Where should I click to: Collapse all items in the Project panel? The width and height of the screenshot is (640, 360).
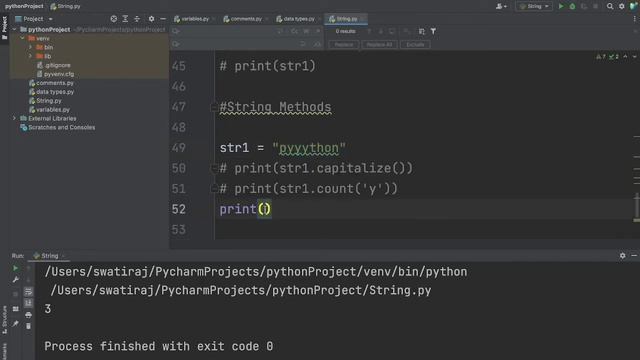(x=137, y=19)
